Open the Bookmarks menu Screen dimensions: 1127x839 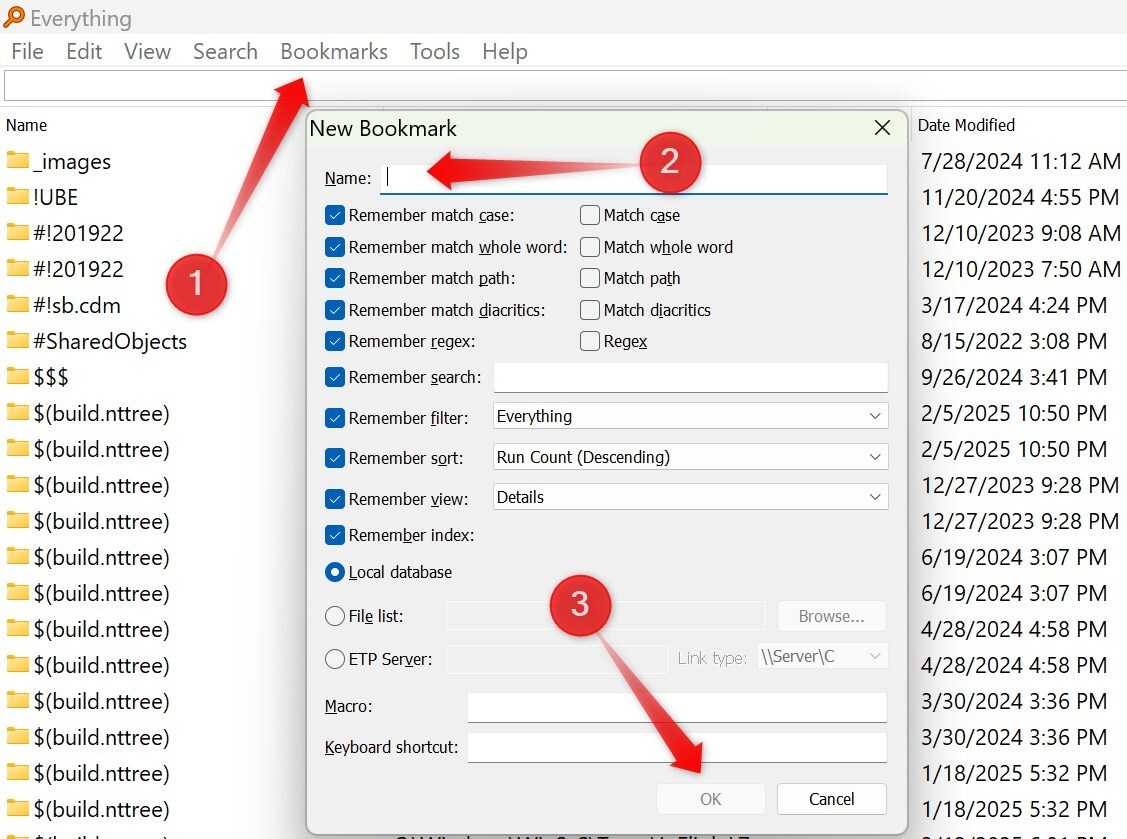tap(333, 51)
